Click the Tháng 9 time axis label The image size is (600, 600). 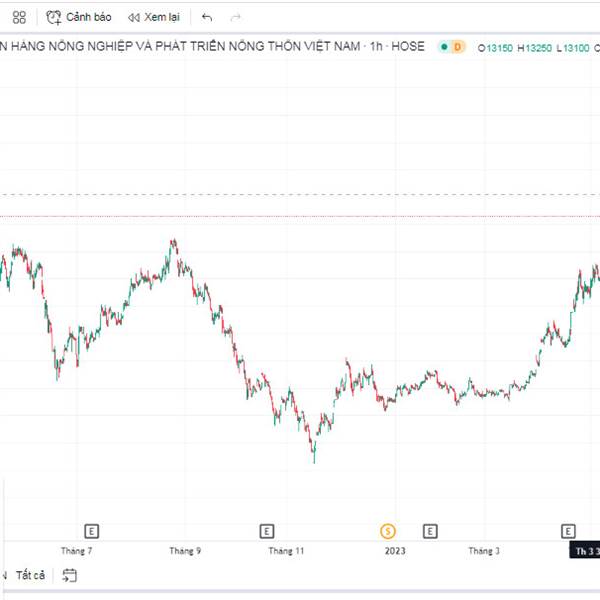pos(185,551)
